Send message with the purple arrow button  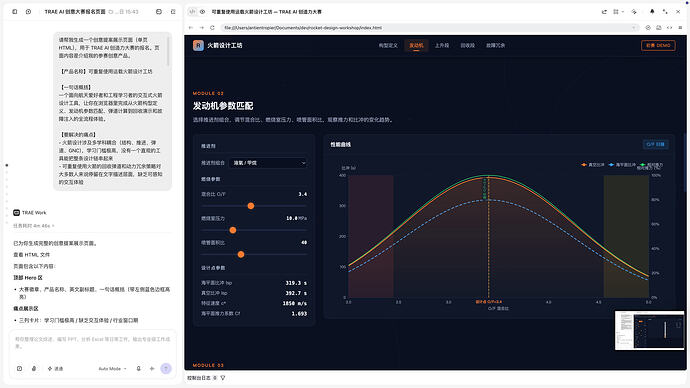(166, 369)
